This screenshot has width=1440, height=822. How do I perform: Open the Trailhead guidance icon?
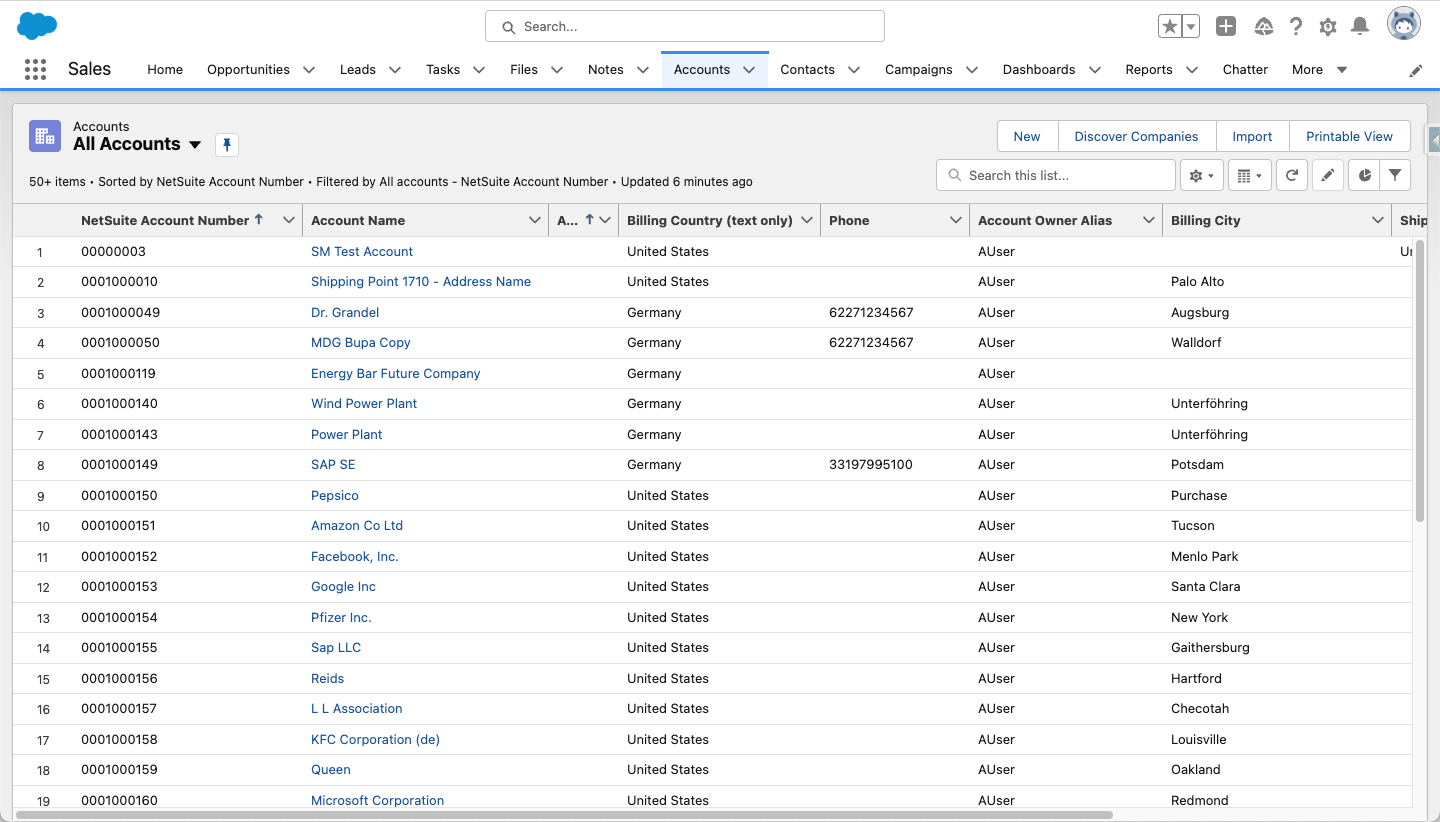point(1264,27)
